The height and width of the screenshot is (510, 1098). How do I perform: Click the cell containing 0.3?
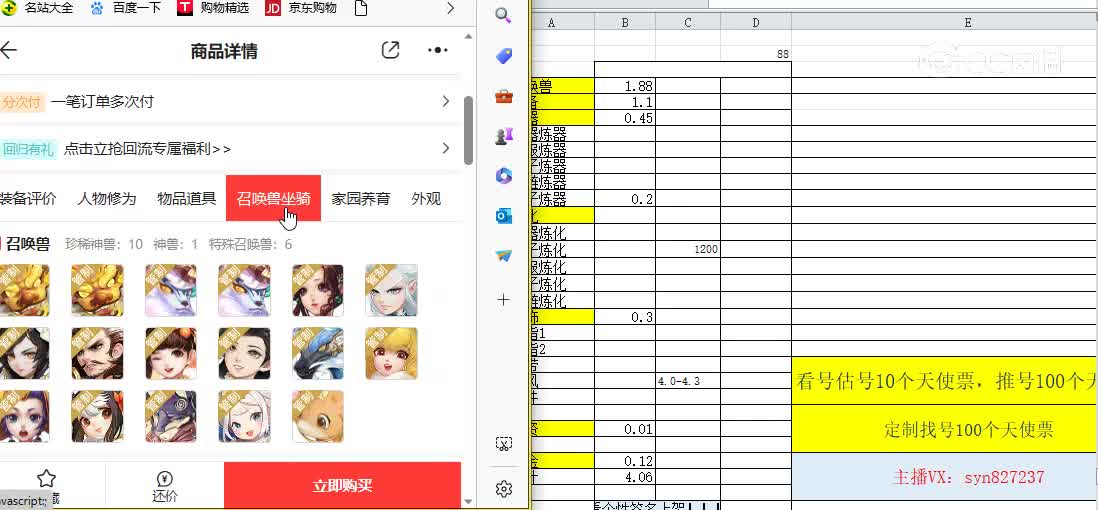point(625,317)
